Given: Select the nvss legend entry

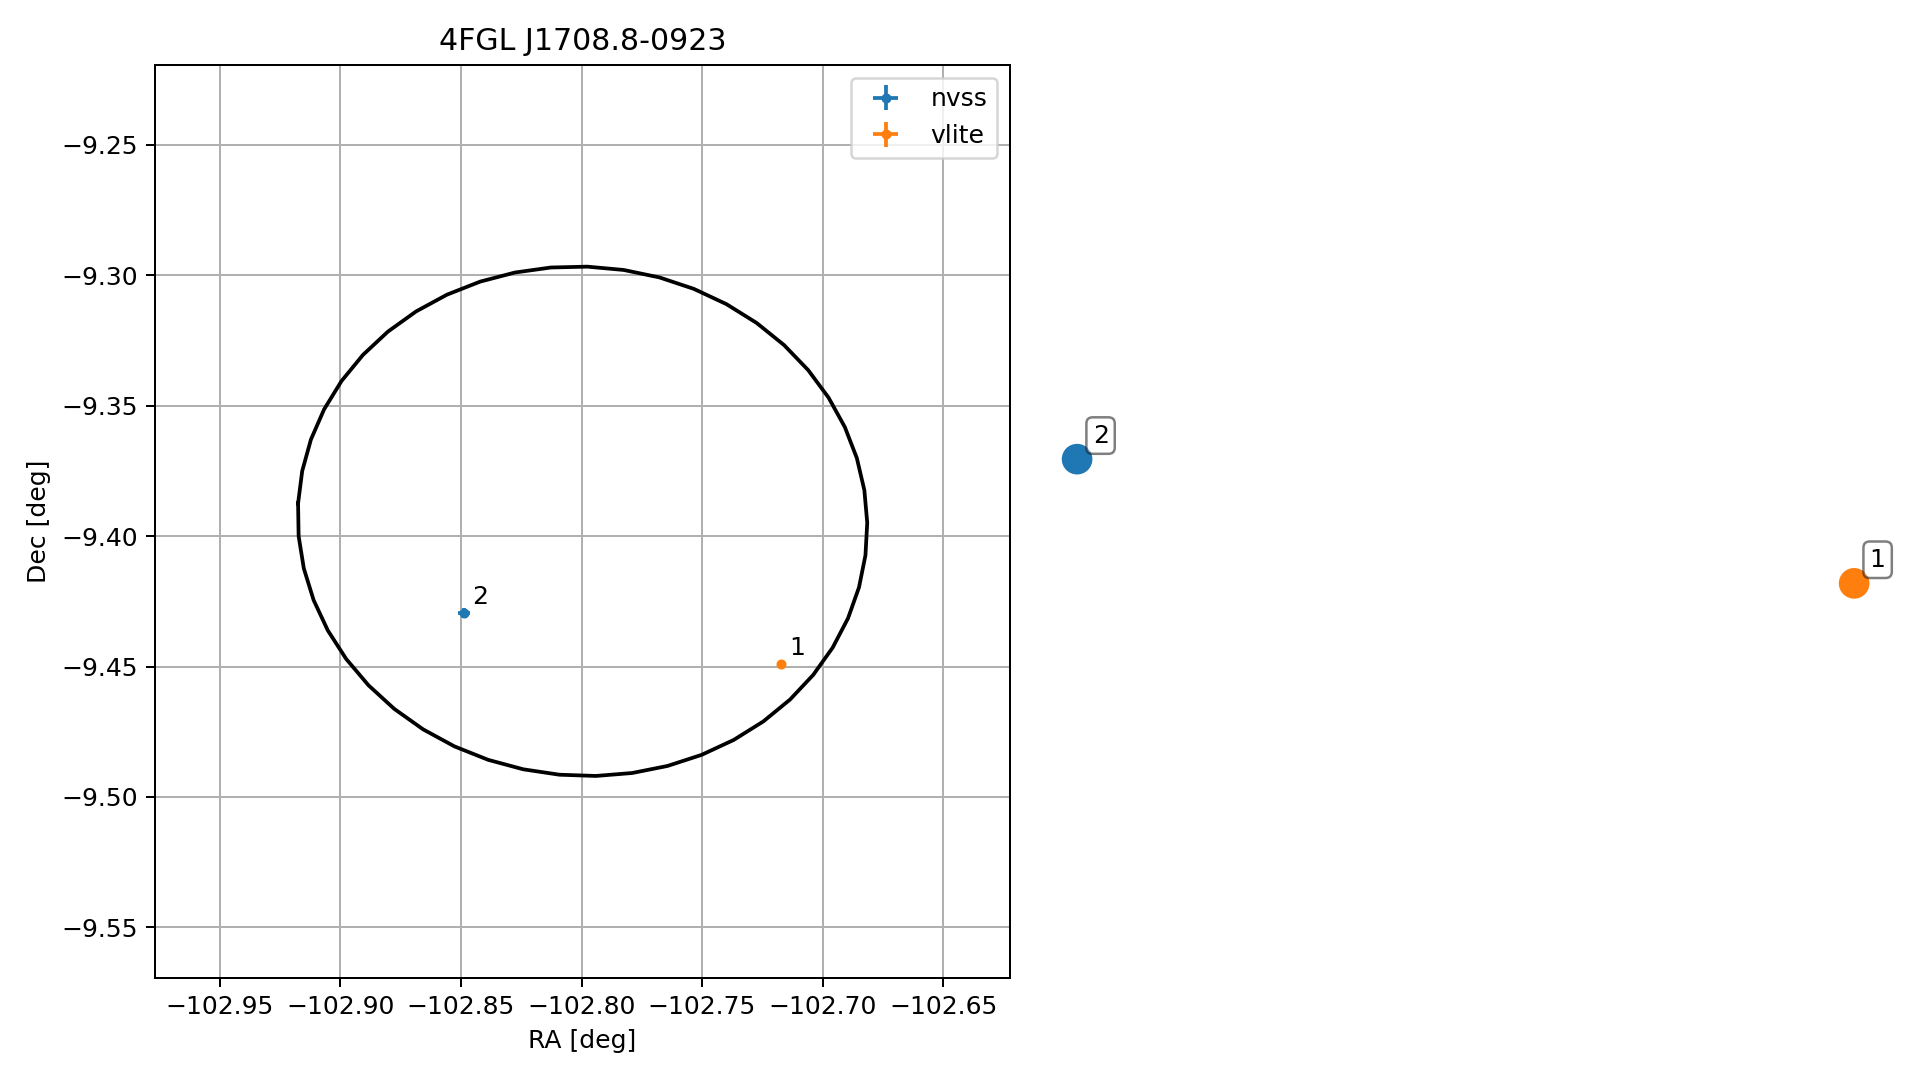Looking at the screenshot, I should click(929, 98).
